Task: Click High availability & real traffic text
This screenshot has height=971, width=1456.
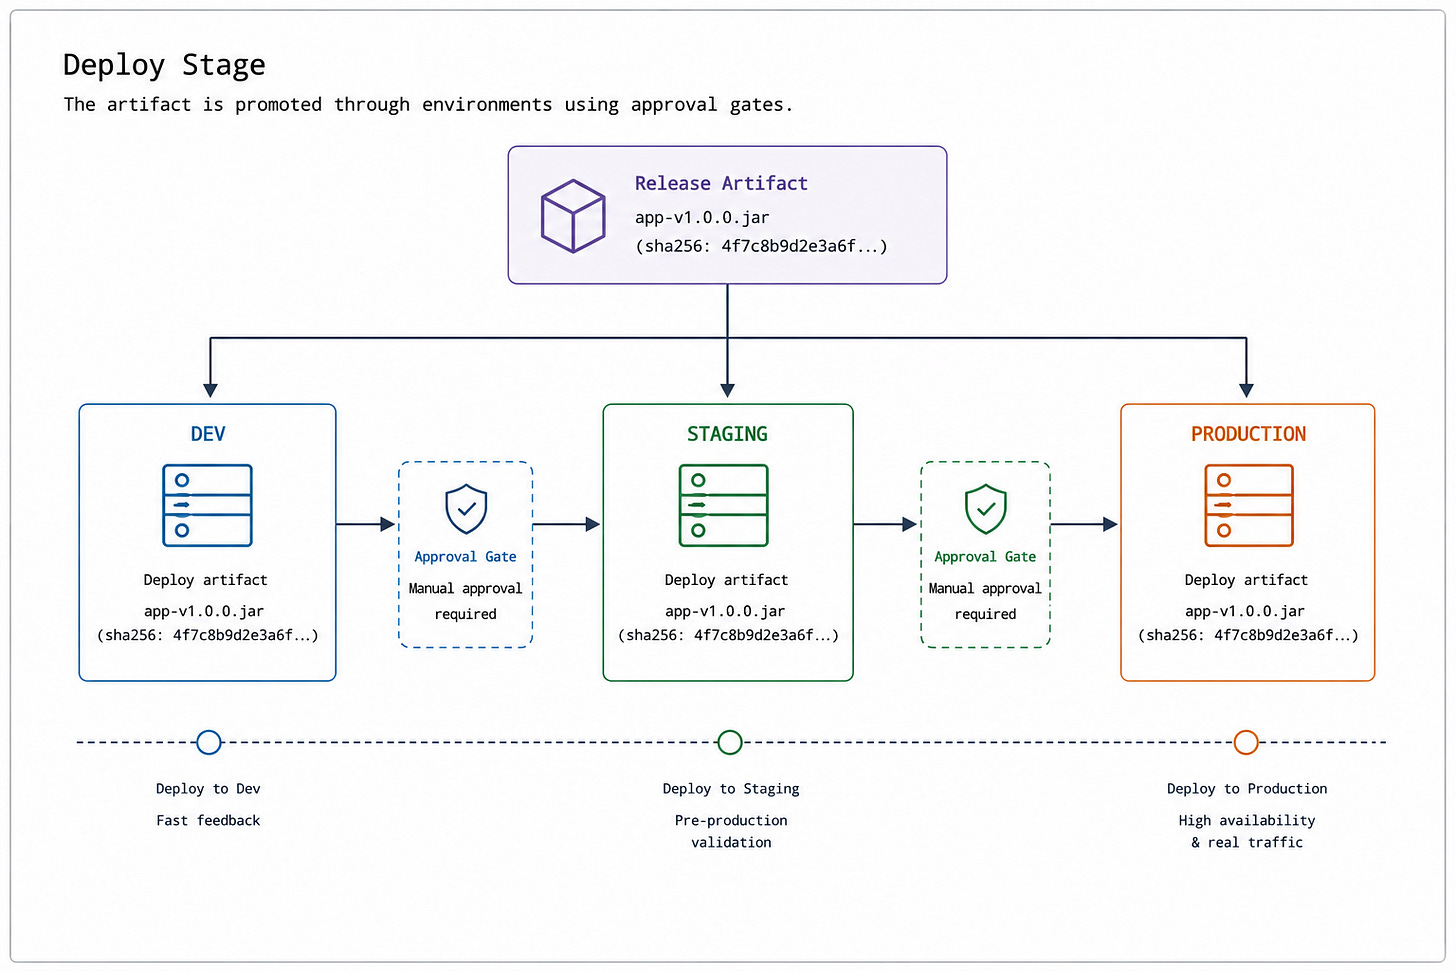Action: coord(1247,832)
